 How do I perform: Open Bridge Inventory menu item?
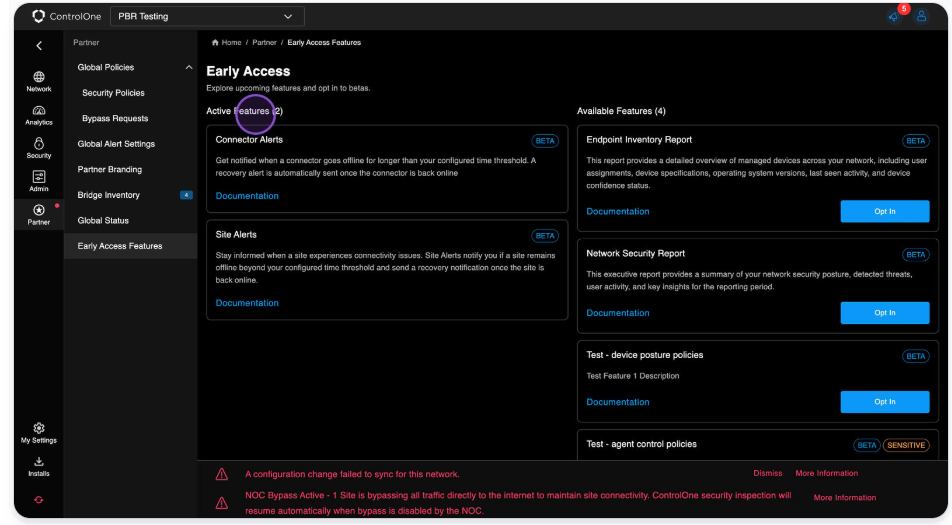(109, 195)
